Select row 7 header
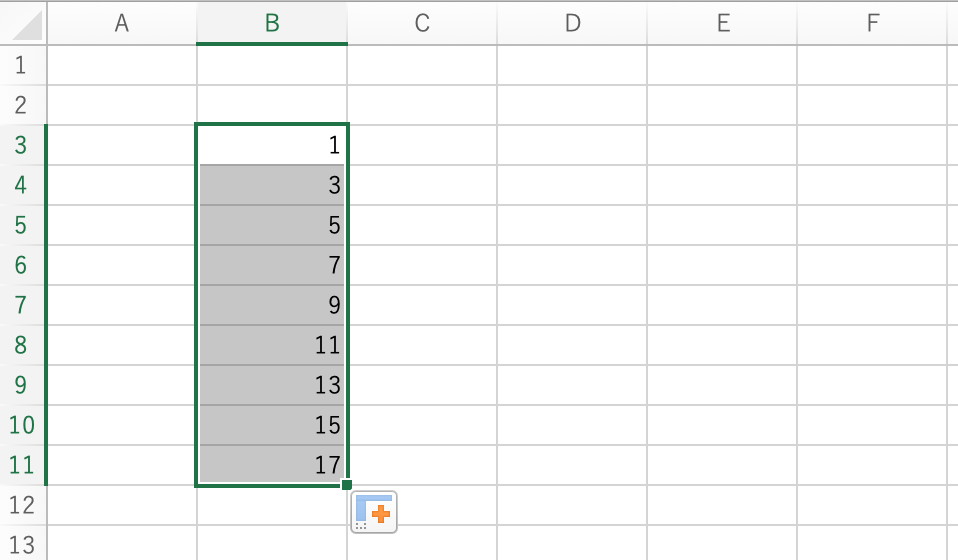 [x=22, y=306]
